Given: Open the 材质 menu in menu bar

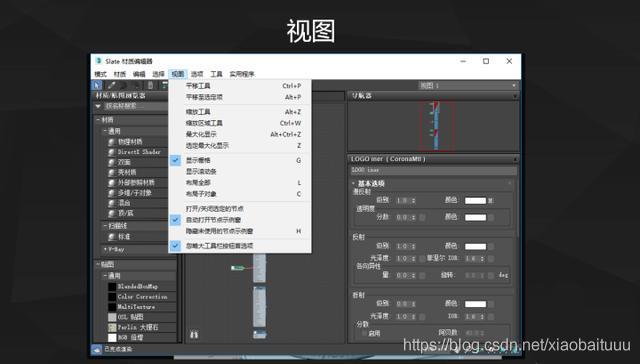Looking at the screenshot, I should click(x=120, y=74).
